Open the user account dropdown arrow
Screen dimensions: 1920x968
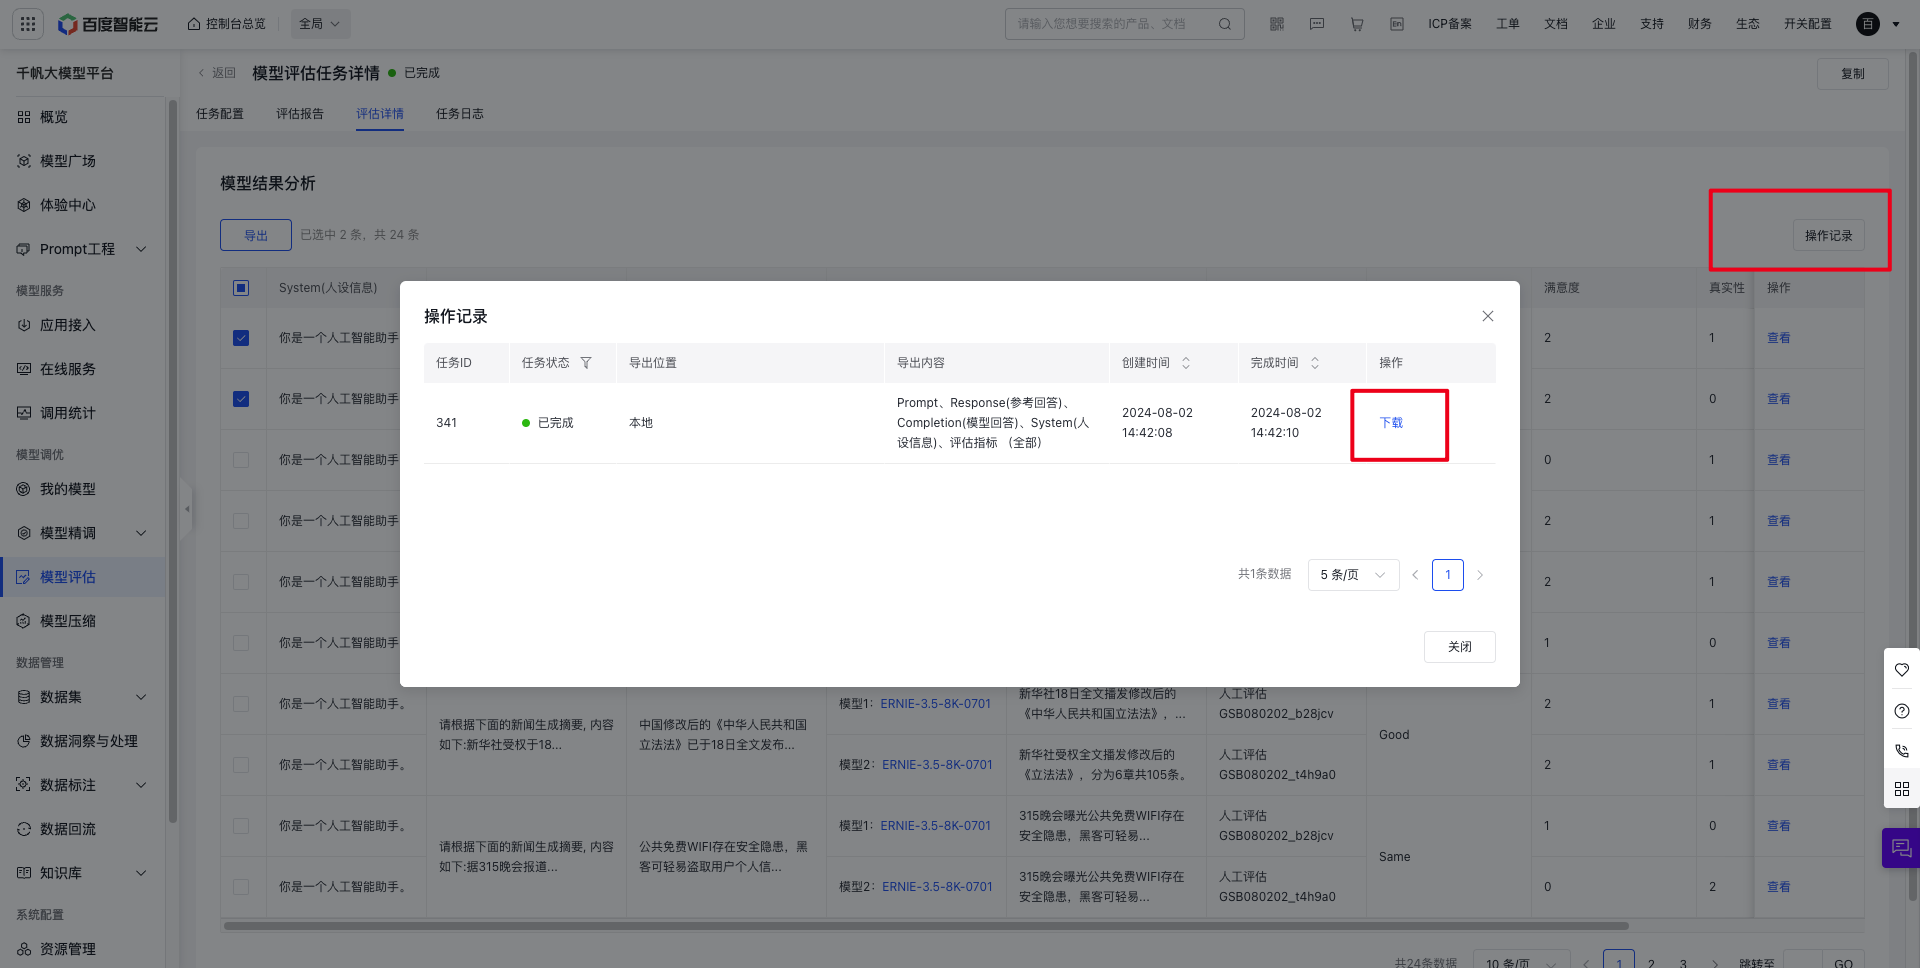[1896, 24]
